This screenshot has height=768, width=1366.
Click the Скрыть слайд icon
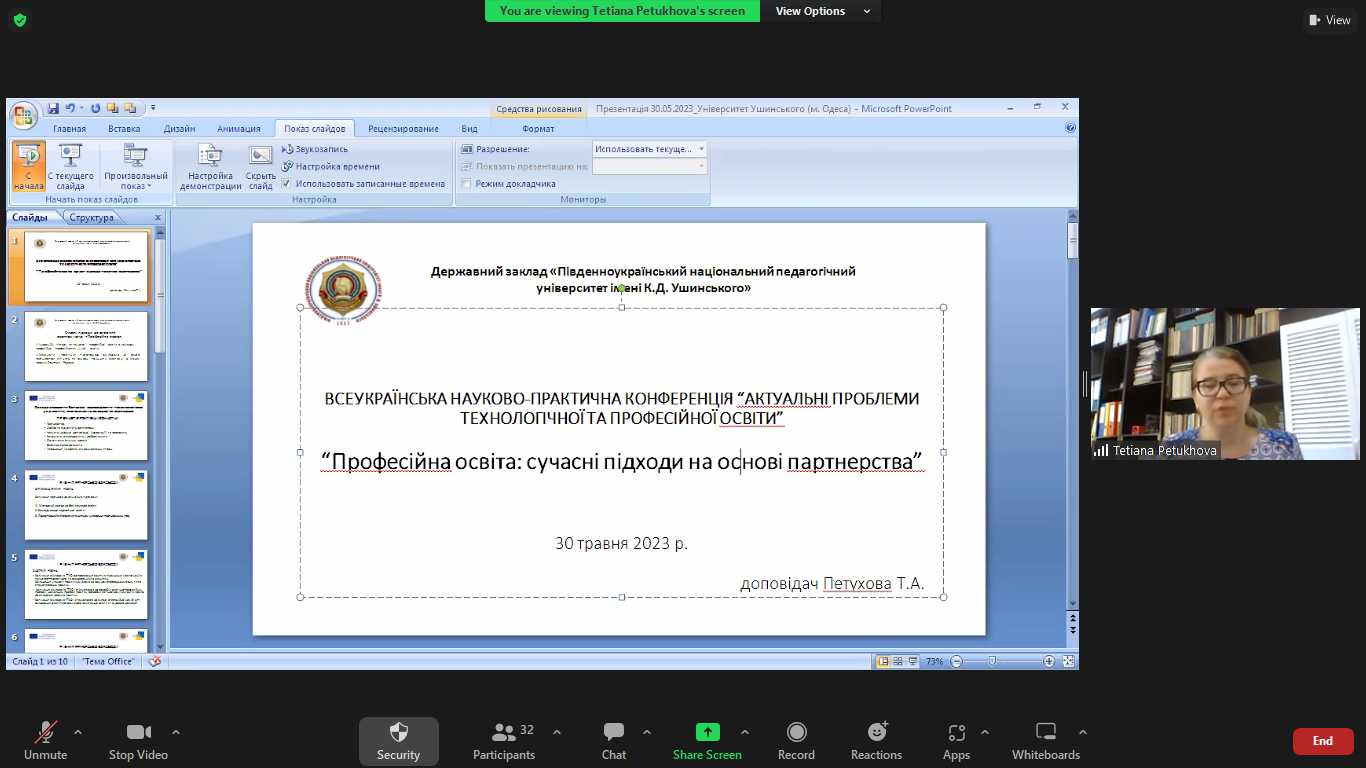click(x=260, y=166)
